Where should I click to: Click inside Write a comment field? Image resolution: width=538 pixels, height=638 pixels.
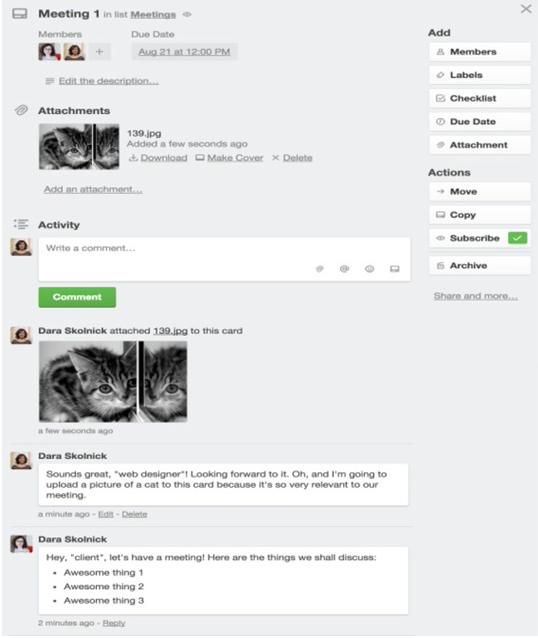[x=225, y=259]
